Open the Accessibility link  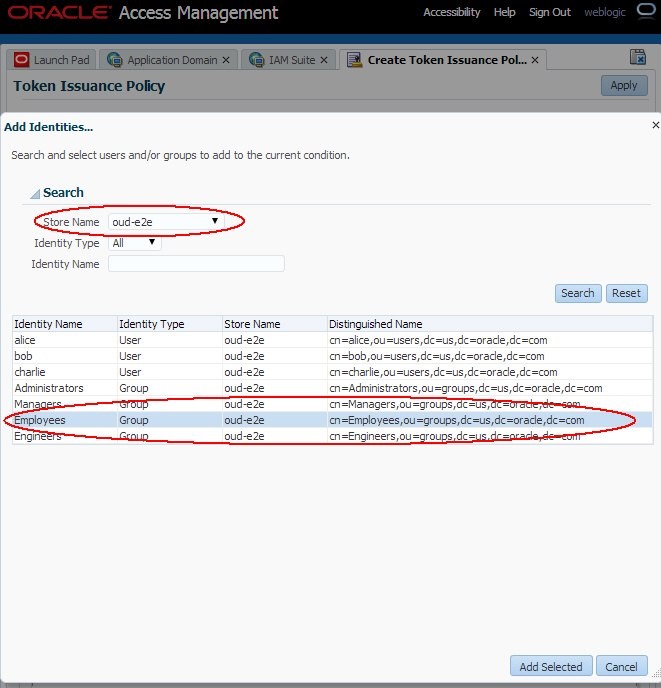click(452, 12)
